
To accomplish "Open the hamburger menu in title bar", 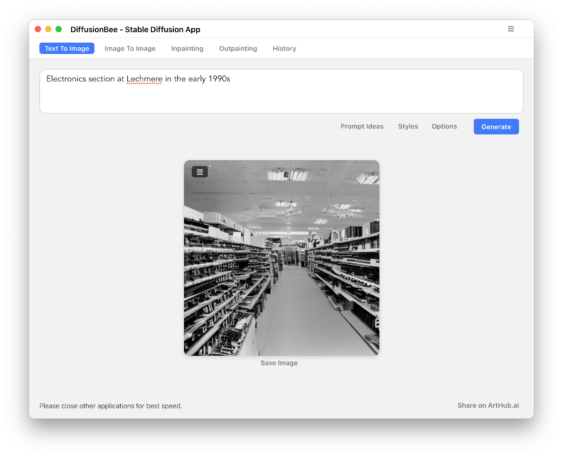I will click(x=511, y=29).
